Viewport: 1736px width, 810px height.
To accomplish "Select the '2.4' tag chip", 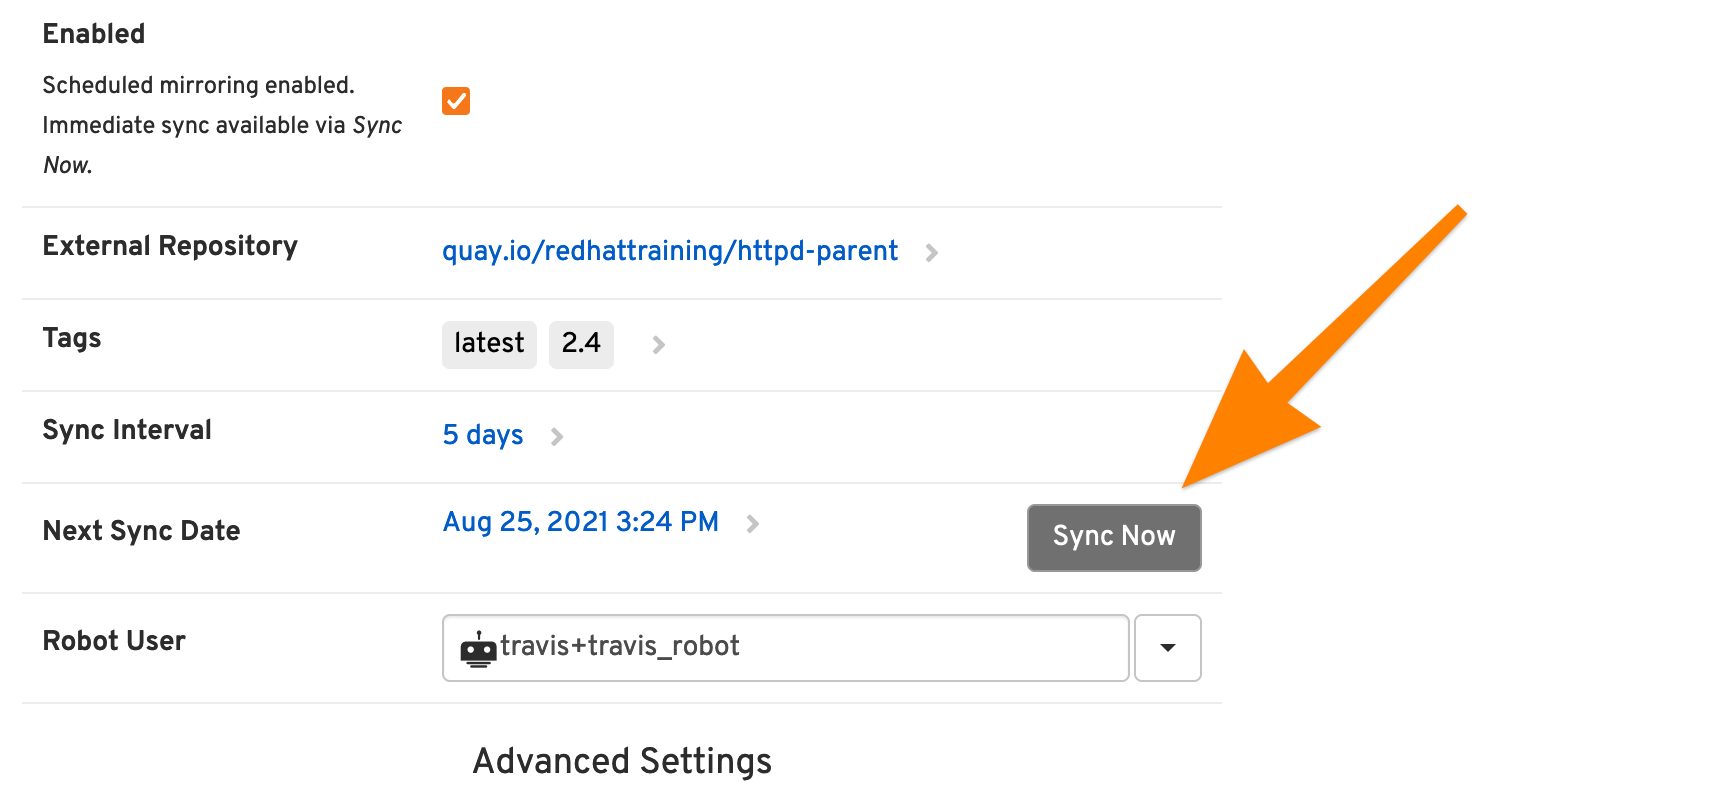I will coord(581,344).
